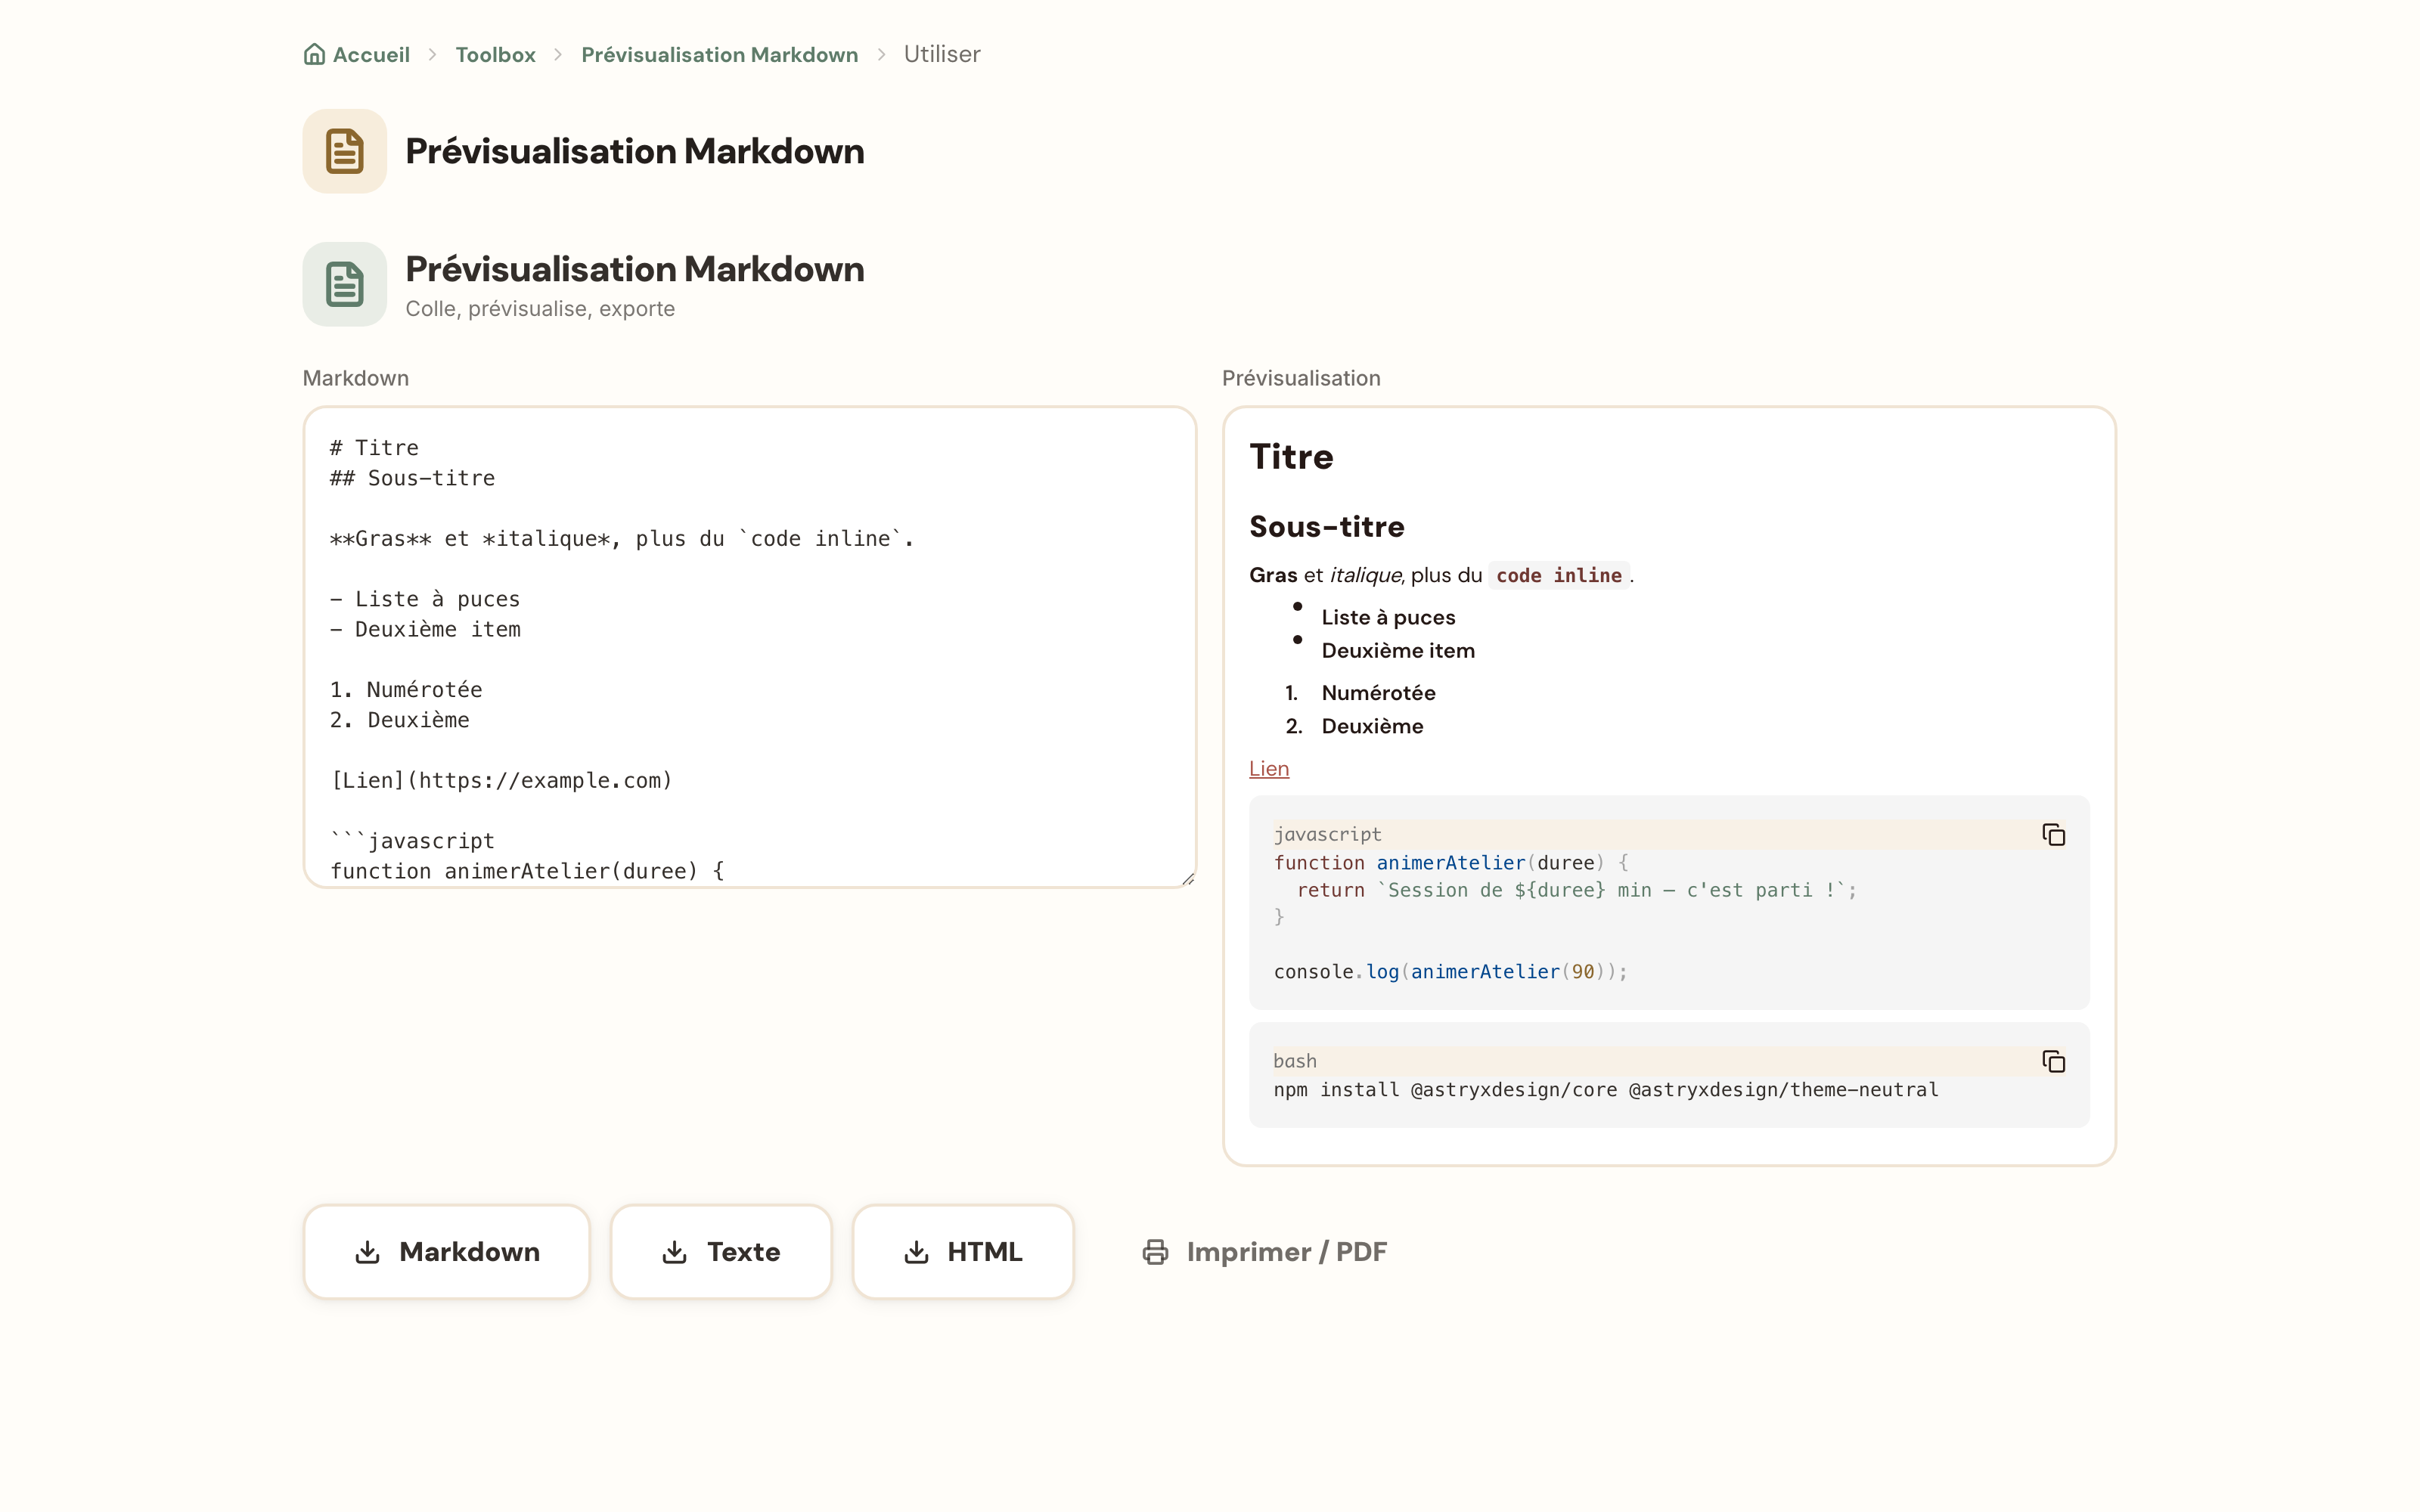
Task: Click the textarea resize handle corner
Action: pos(1187,879)
